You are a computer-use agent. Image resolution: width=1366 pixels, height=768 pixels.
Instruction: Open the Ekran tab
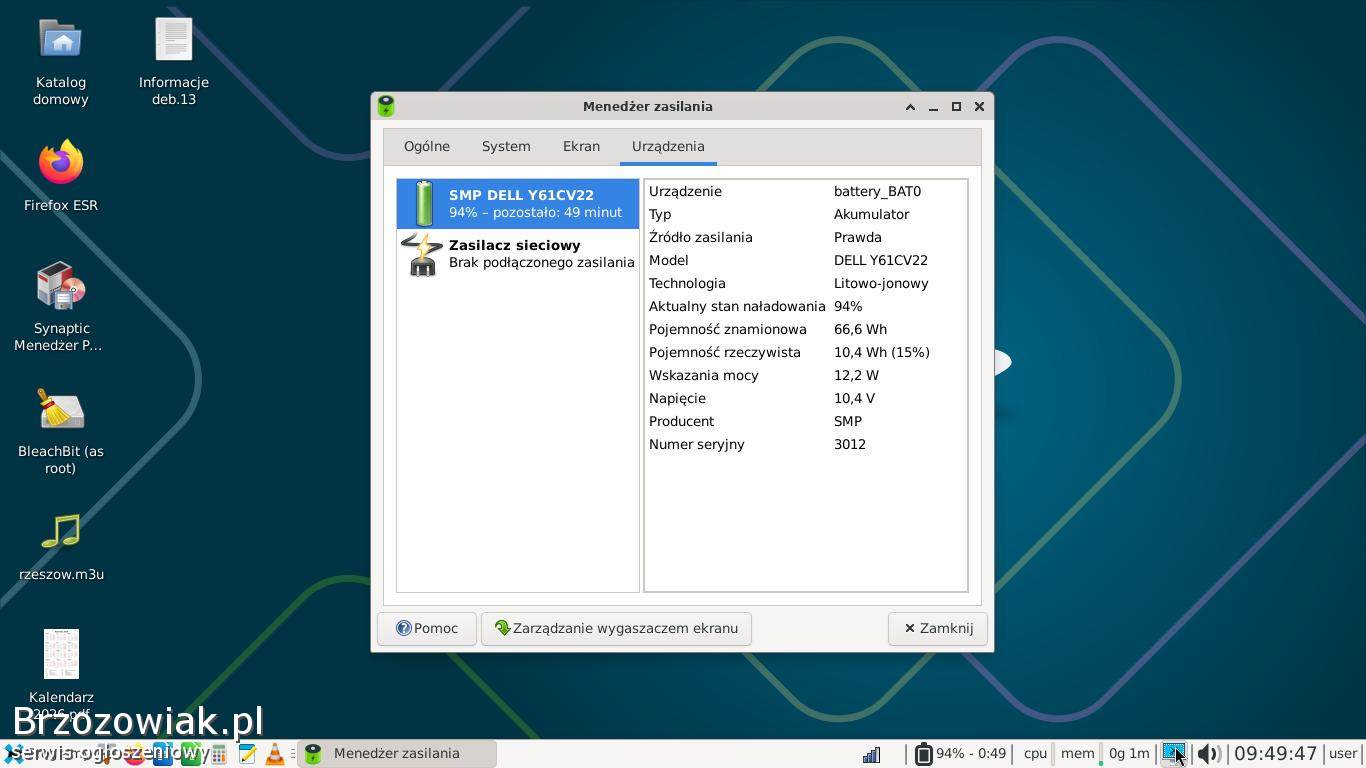[581, 146]
